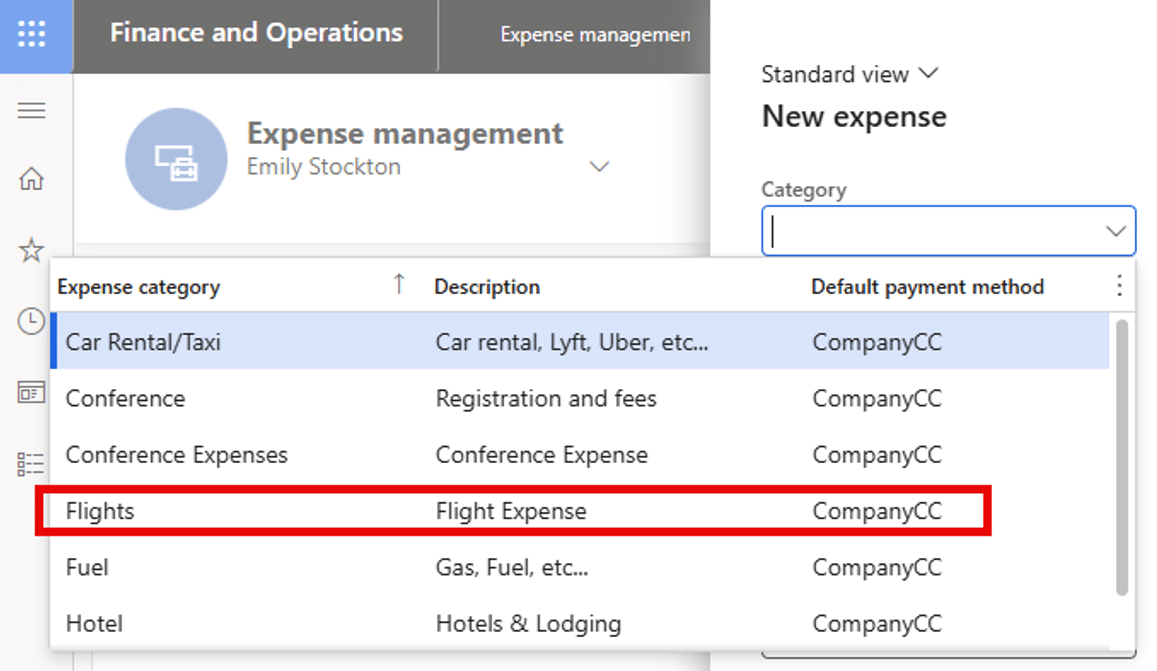1157x671 pixels.
Task: Open Workspaces icon in the sidebar
Action: pos(32,392)
